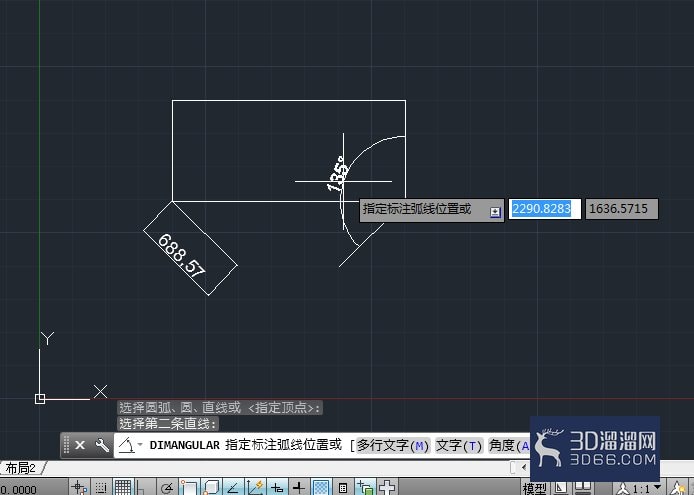
Task: Switch to the 布局2 layout tab
Action: (20, 468)
